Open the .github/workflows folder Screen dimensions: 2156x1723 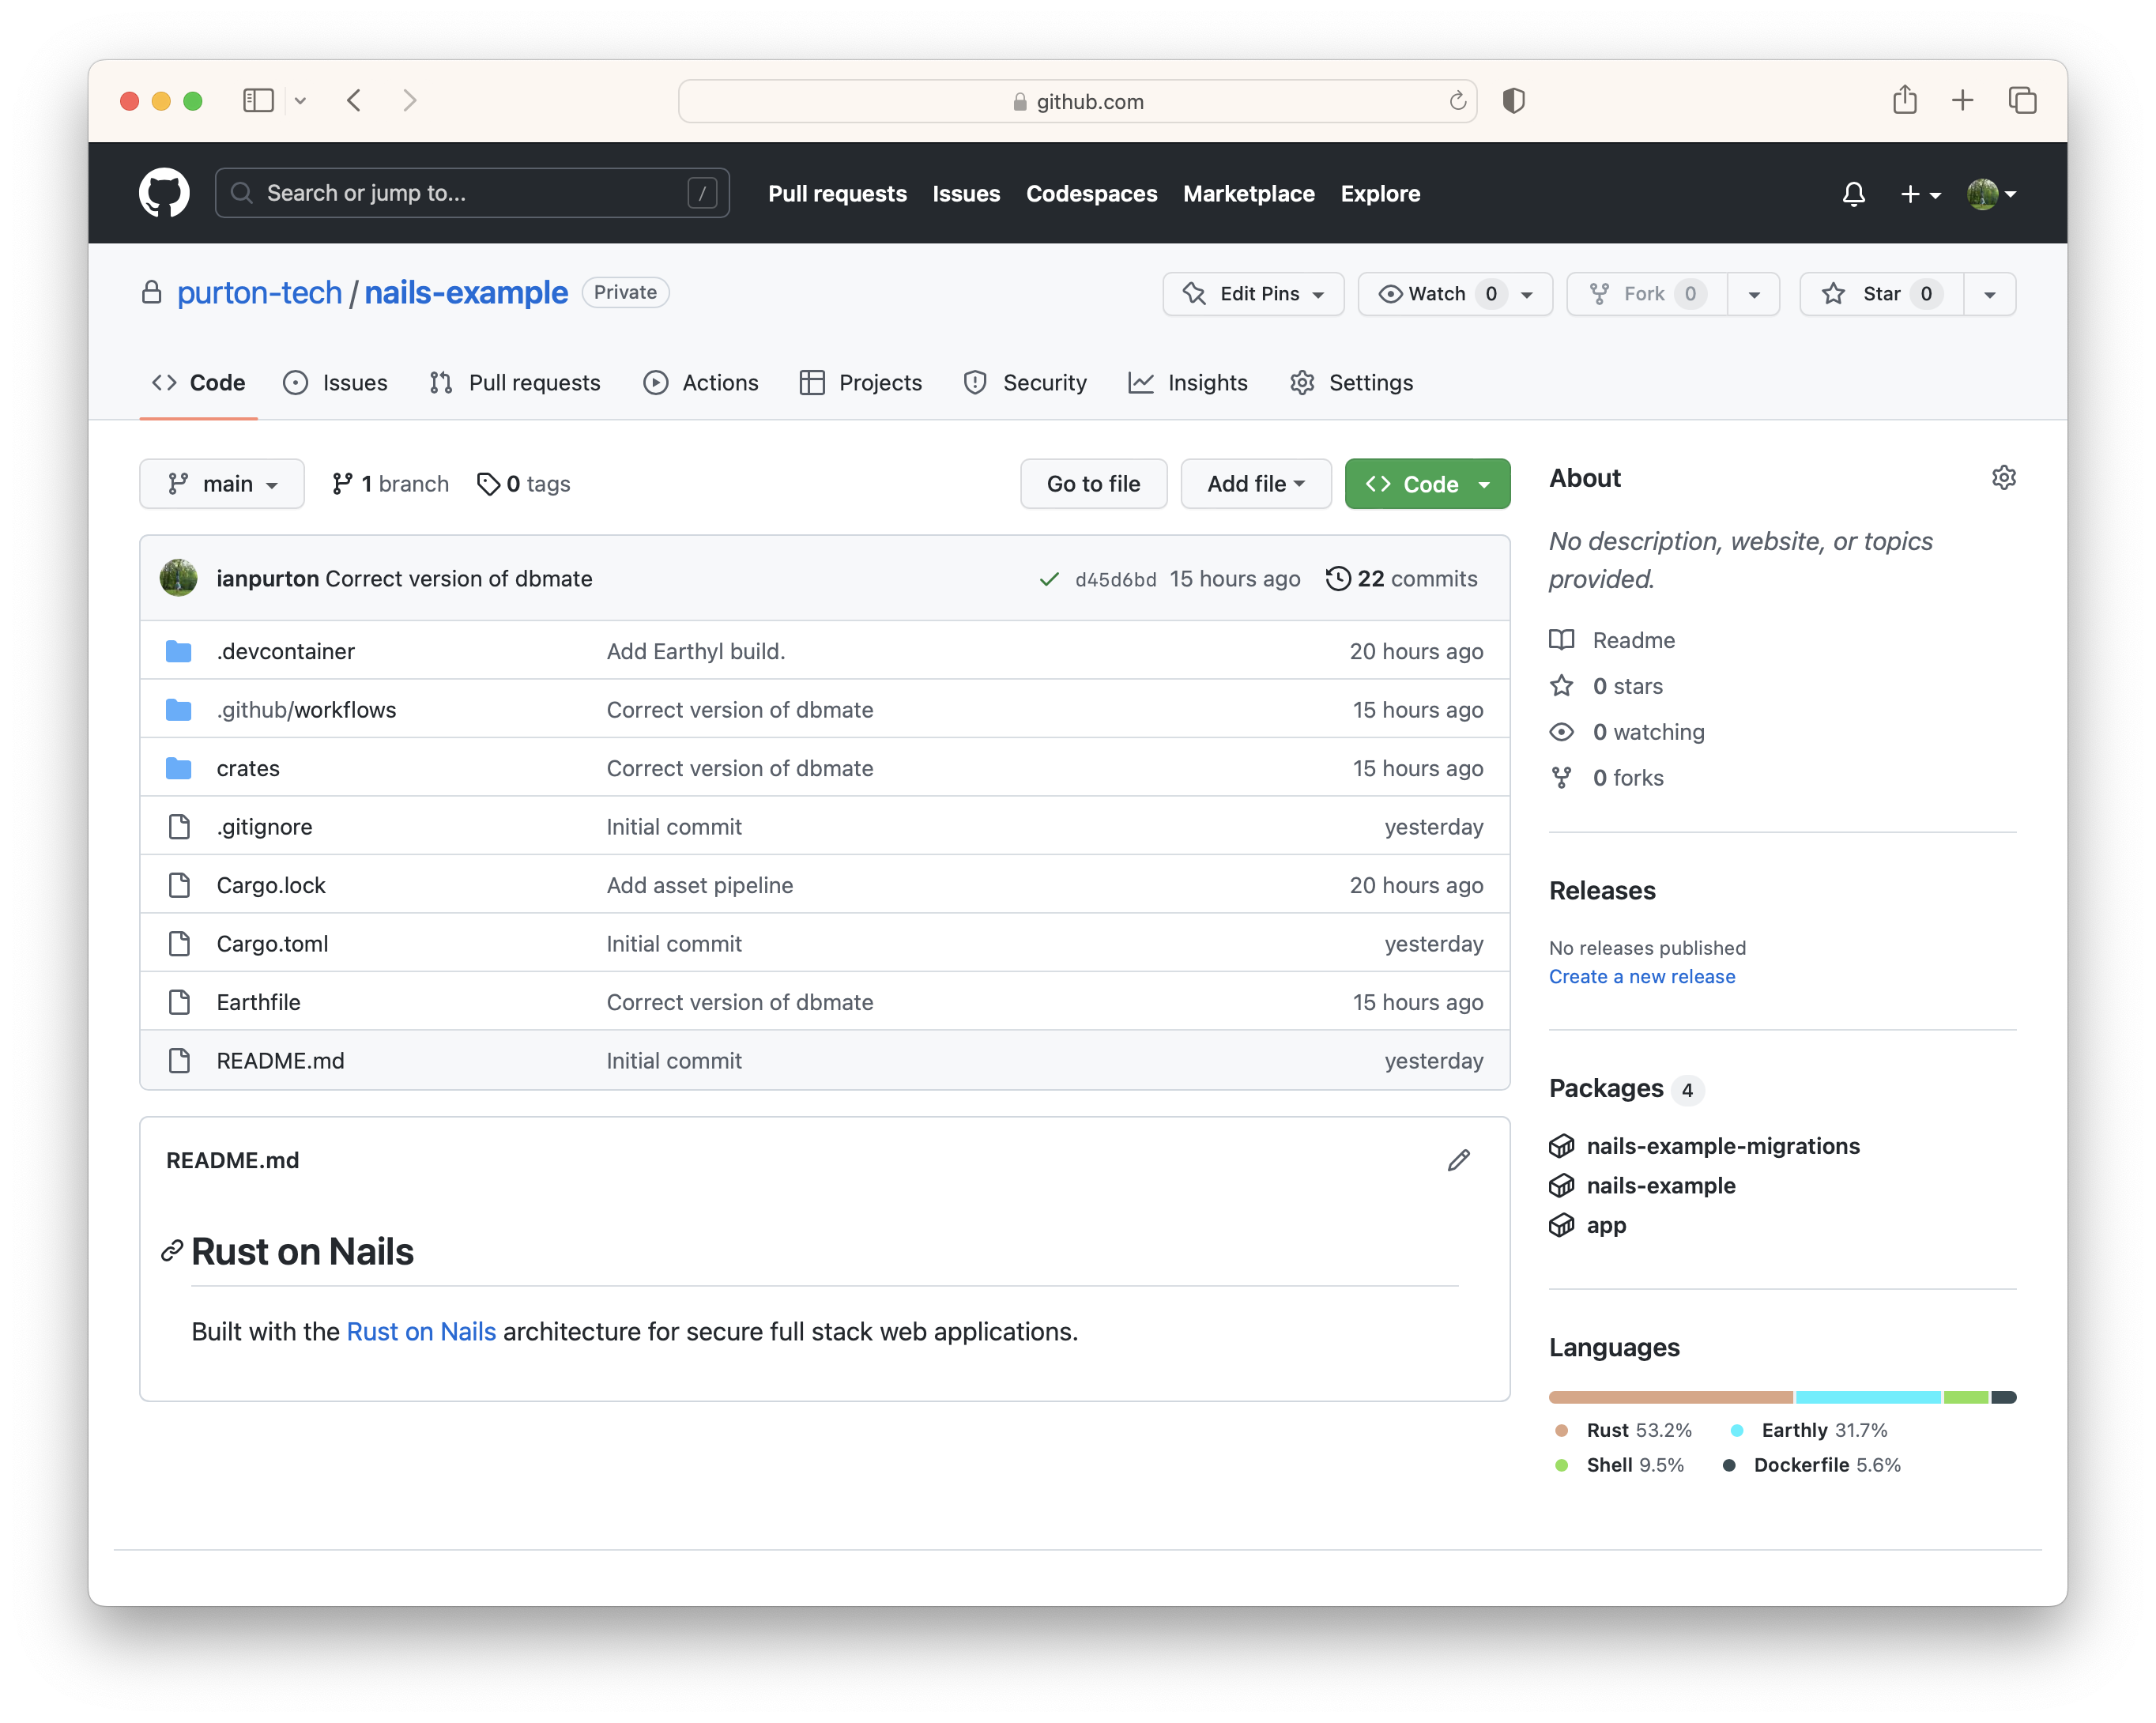tap(306, 710)
